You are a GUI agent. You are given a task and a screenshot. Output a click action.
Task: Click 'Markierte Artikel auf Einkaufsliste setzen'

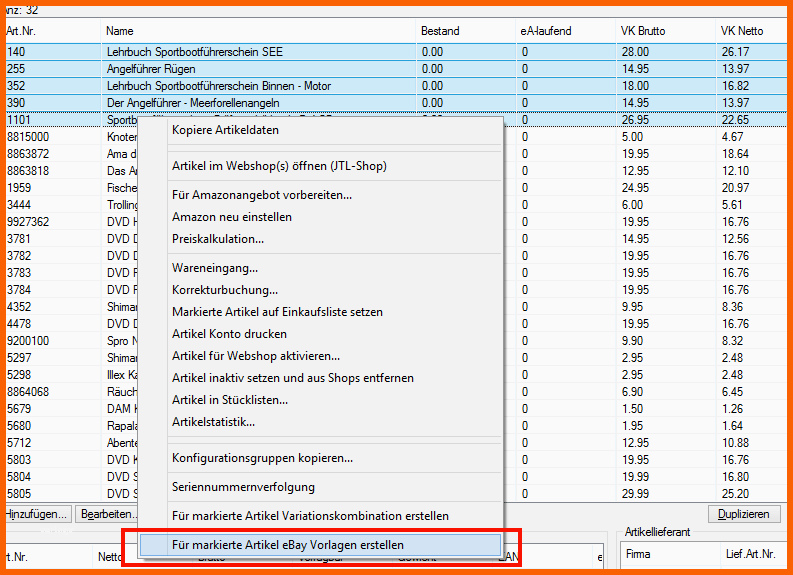(320, 312)
